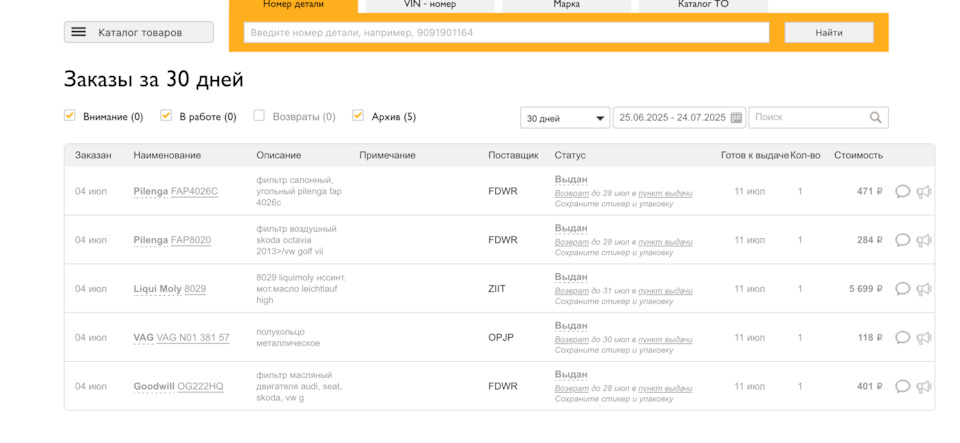Screen dimensions: 960x443
Task: Open the 30 дней period dropdown
Action: coord(565,118)
